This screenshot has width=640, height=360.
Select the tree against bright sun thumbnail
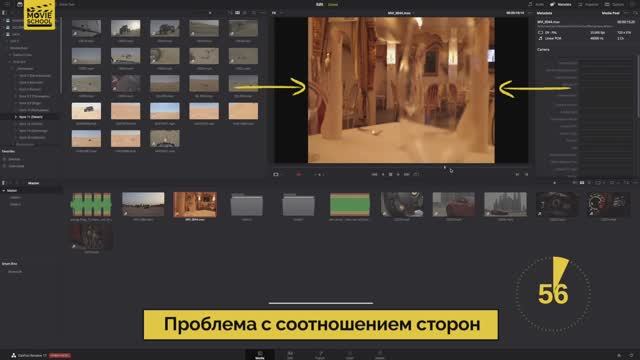coord(126,29)
